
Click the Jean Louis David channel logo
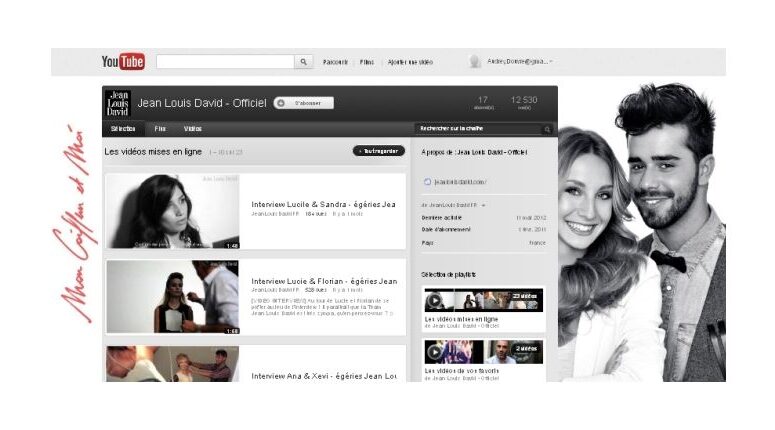pyautogui.click(x=118, y=103)
